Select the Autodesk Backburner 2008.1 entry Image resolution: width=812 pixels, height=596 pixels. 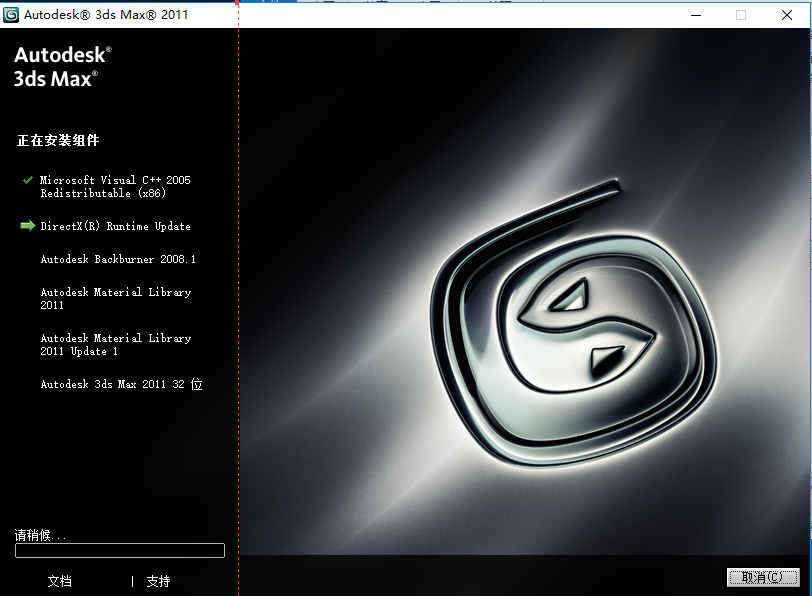tap(118, 259)
